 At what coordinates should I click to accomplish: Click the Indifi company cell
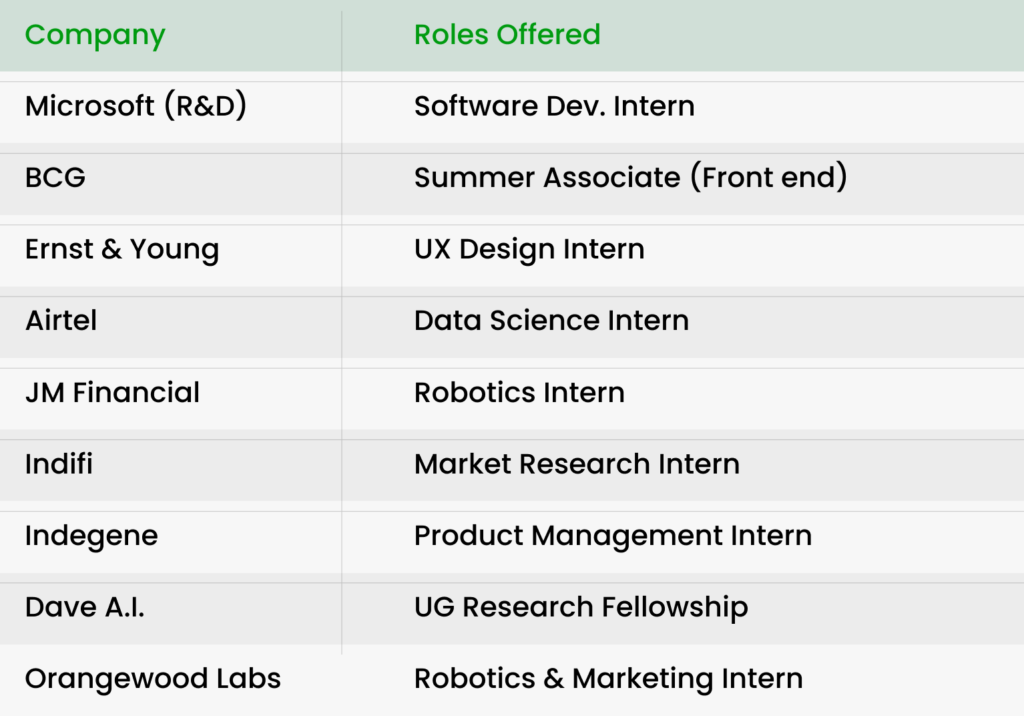tap(59, 464)
